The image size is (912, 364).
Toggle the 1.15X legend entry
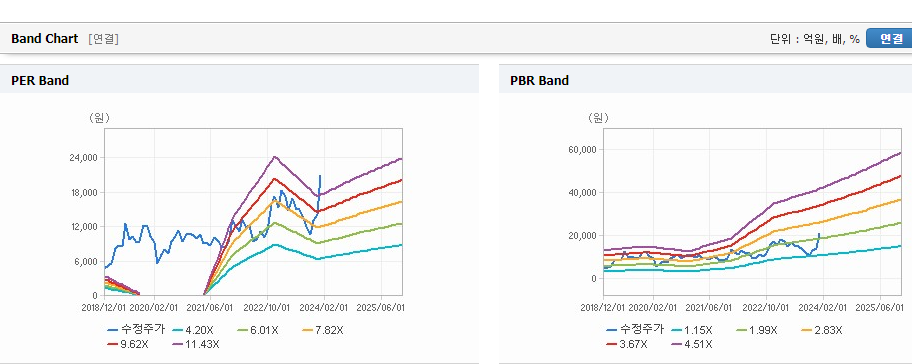coord(692,330)
